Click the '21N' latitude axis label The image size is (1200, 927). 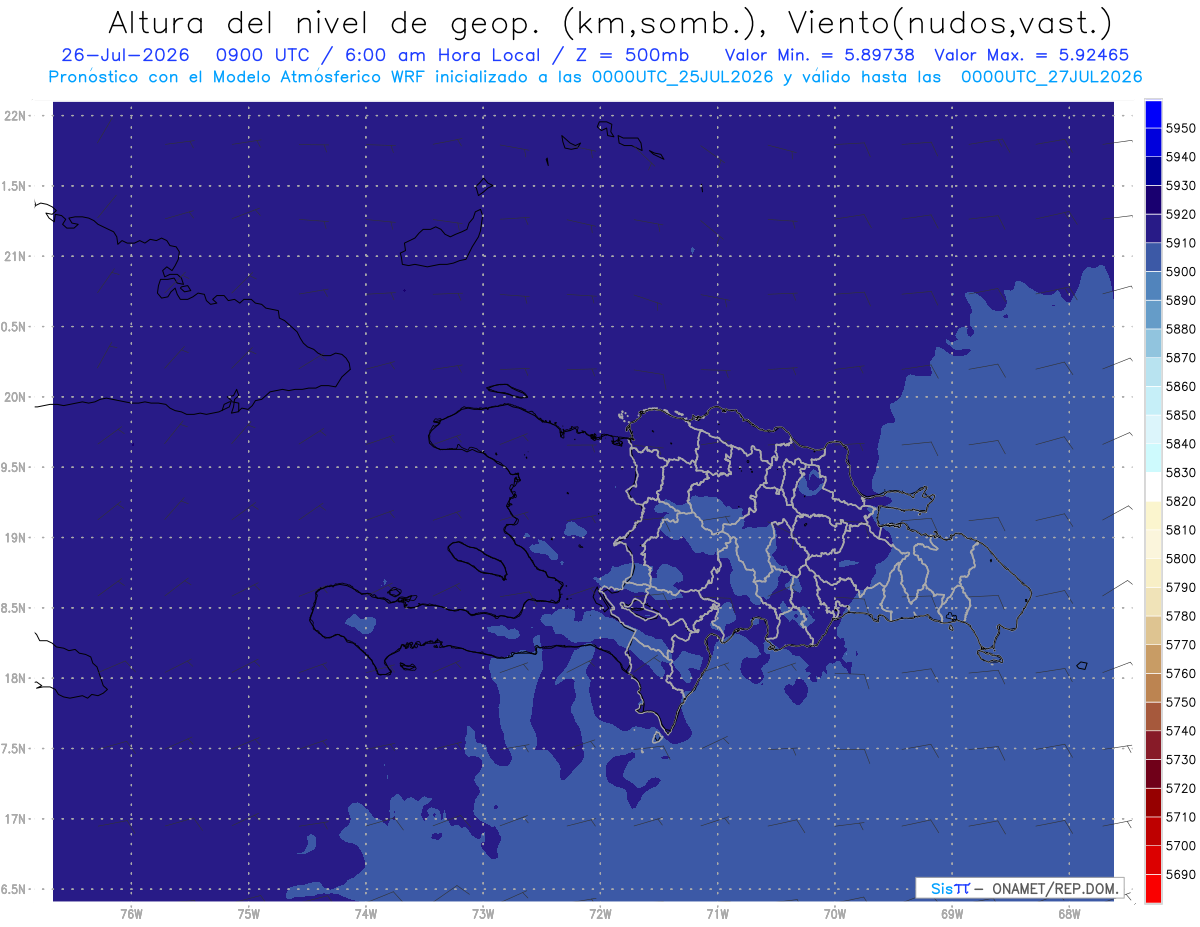pos(14,256)
